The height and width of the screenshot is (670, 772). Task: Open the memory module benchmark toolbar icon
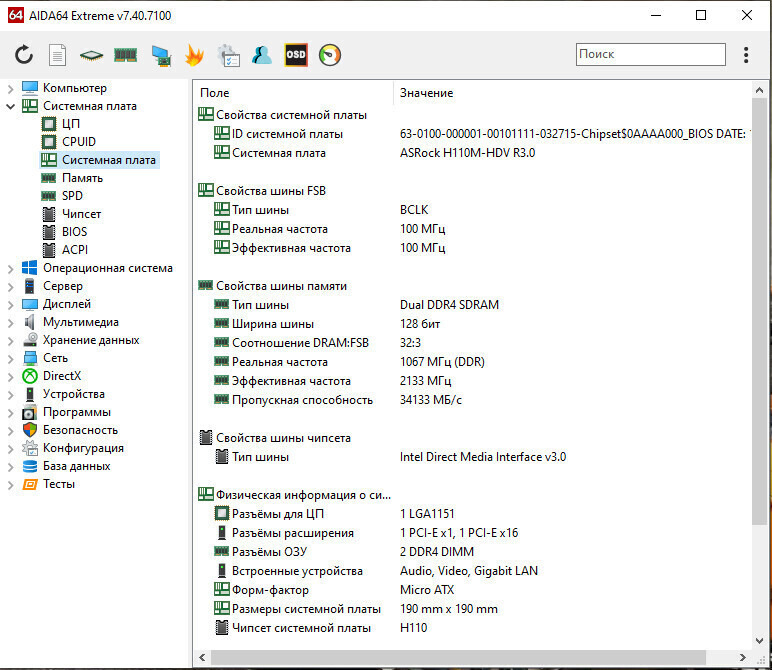click(125, 55)
